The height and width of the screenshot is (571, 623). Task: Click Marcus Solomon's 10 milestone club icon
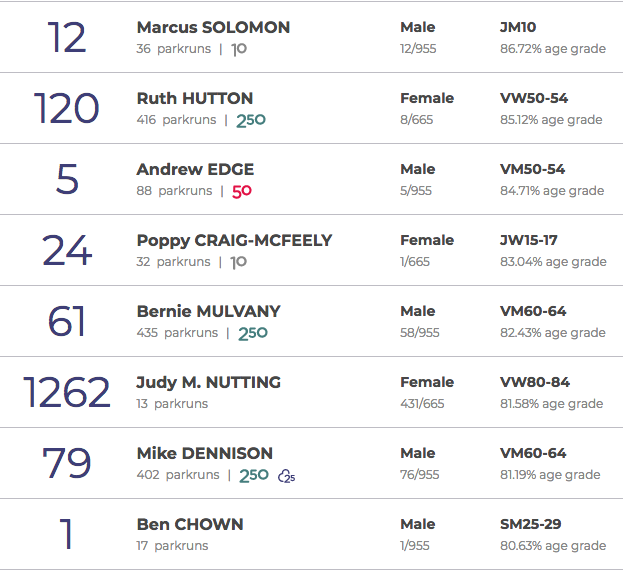pyautogui.click(x=239, y=49)
